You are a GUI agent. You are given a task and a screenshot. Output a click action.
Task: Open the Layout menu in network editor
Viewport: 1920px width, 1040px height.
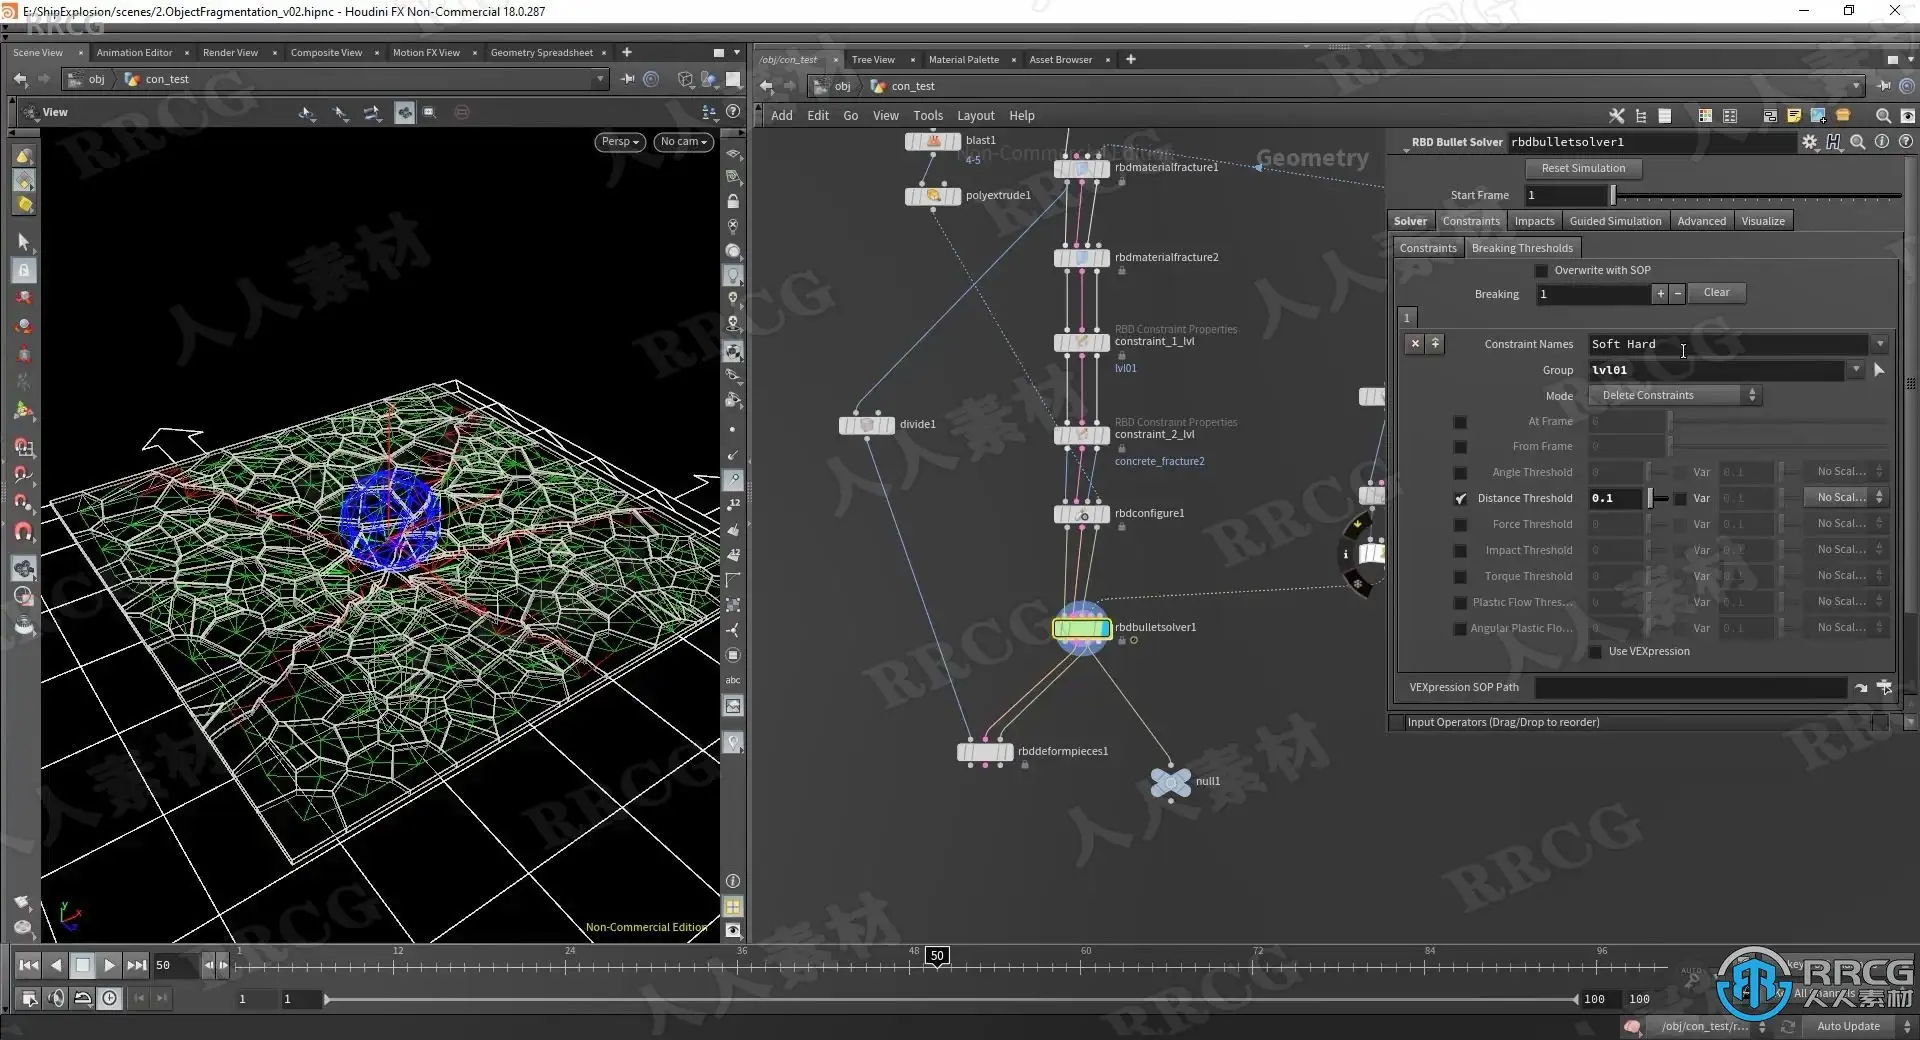[x=976, y=116]
